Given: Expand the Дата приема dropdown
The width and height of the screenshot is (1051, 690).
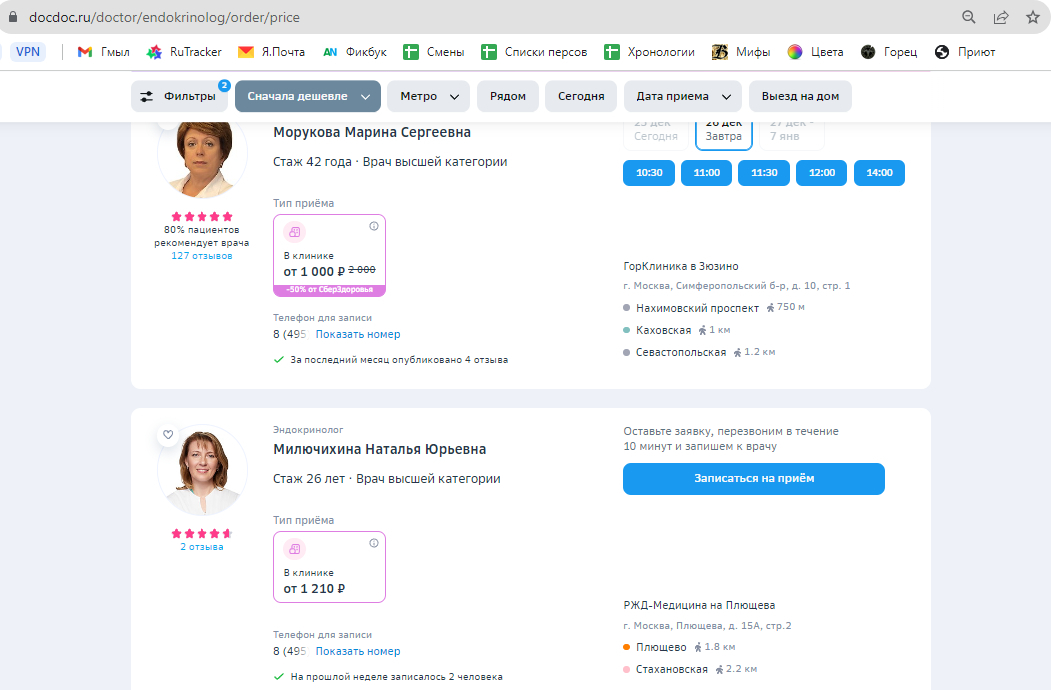Looking at the screenshot, I should [683, 97].
